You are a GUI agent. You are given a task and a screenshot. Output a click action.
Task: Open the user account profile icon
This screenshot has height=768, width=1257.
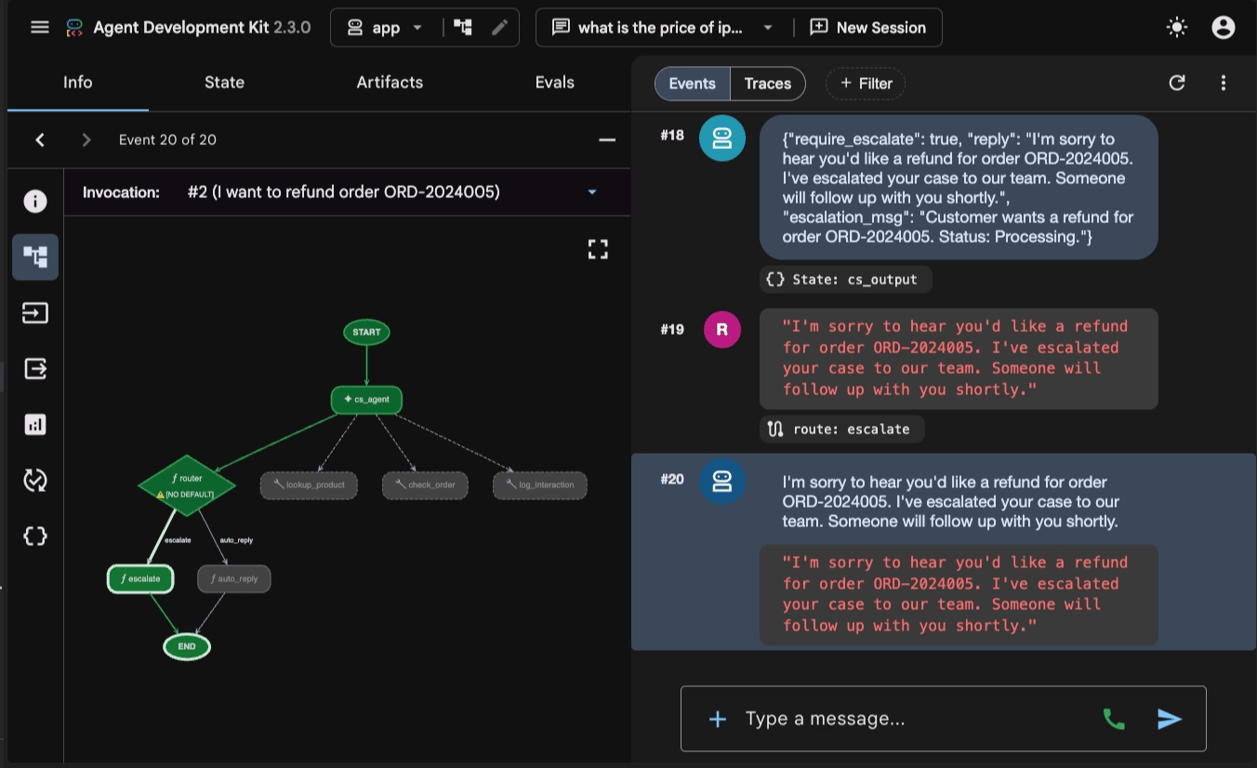coord(1223,27)
